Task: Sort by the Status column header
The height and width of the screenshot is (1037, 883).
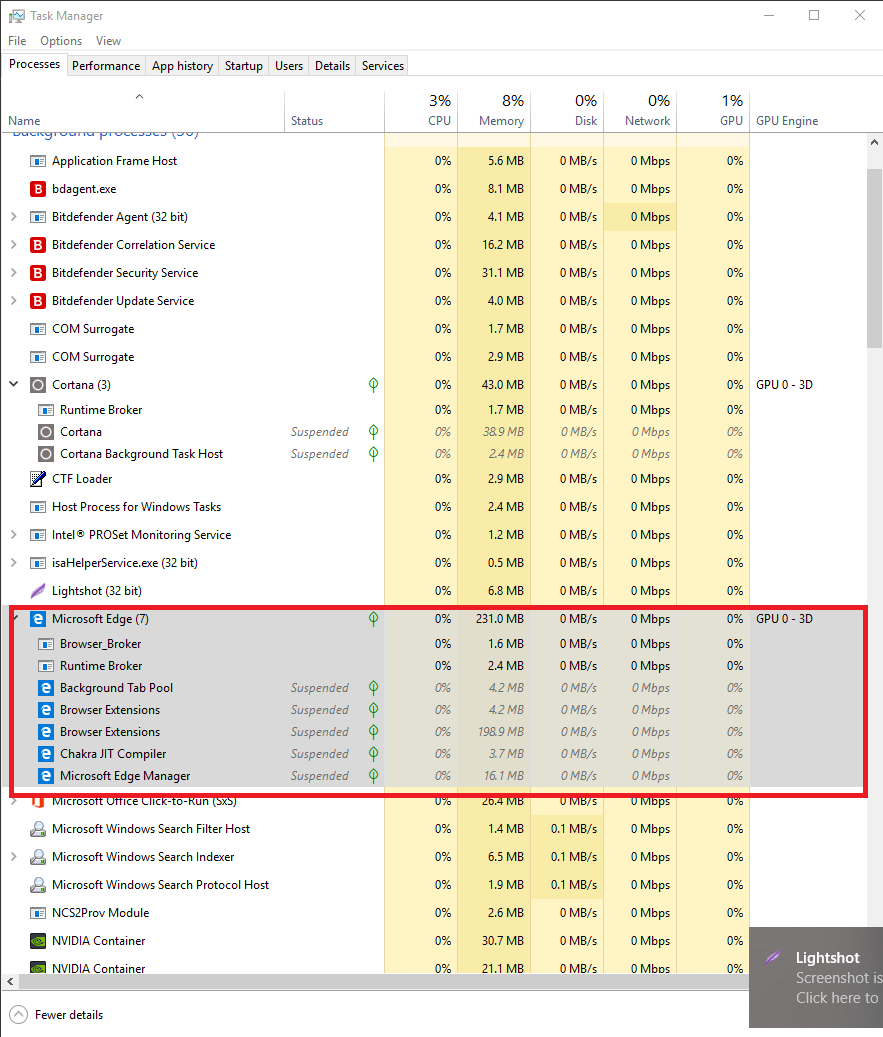Action: (335, 111)
